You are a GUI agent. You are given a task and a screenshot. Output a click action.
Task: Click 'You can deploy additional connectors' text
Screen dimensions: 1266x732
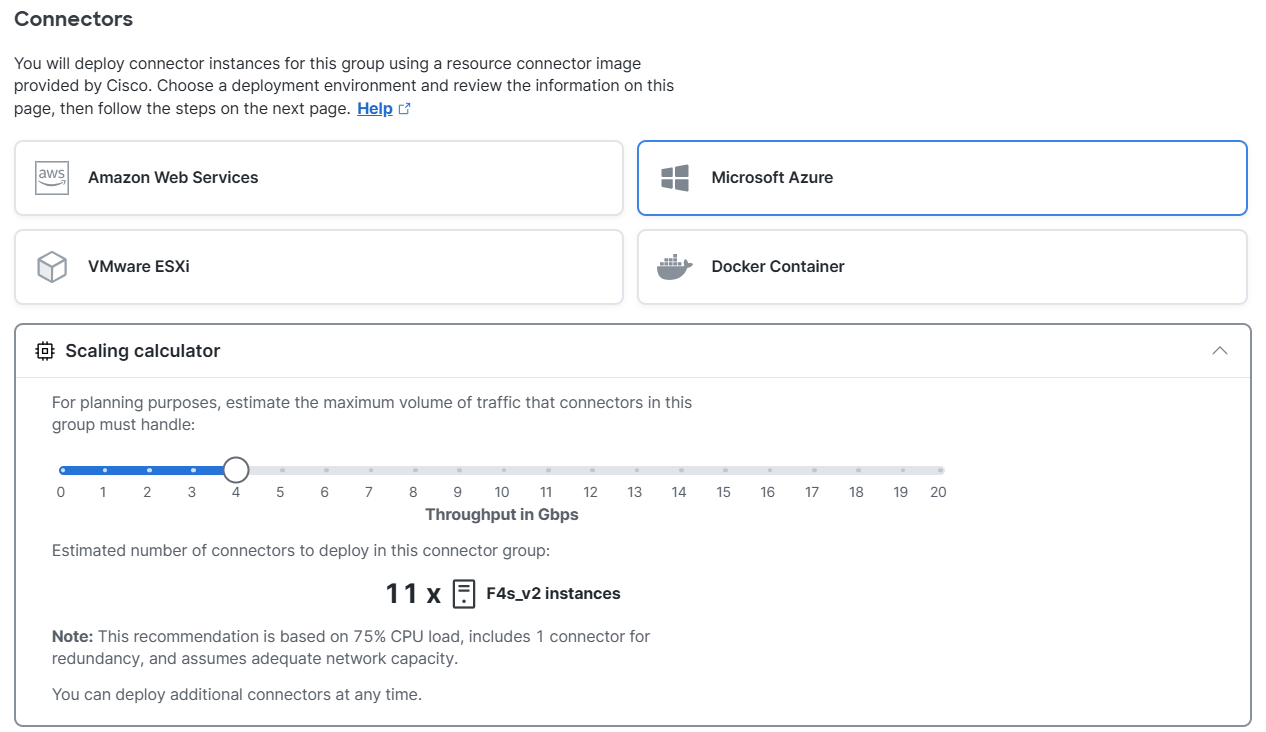pyautogui.click(x=237, y=694)
